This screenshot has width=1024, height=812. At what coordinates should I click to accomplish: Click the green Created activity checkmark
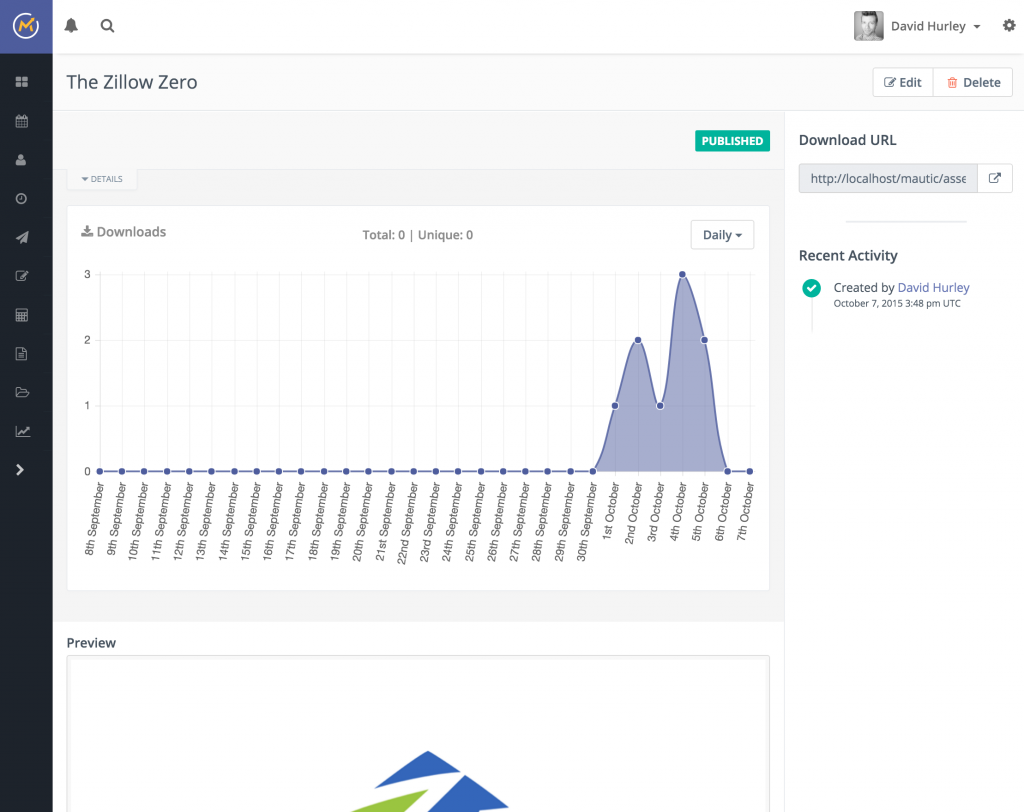[x=811, y=288]
